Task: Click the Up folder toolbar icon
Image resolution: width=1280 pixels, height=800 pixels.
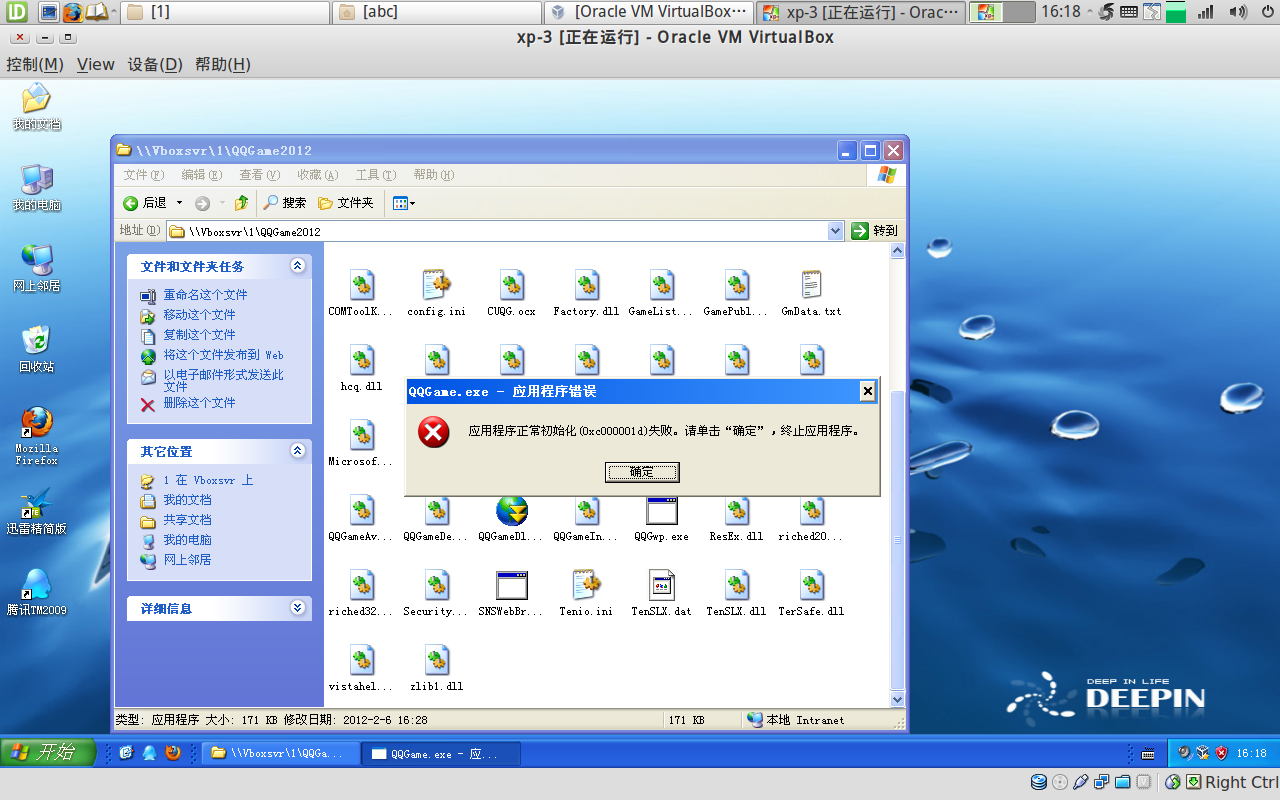Action: 241,203
